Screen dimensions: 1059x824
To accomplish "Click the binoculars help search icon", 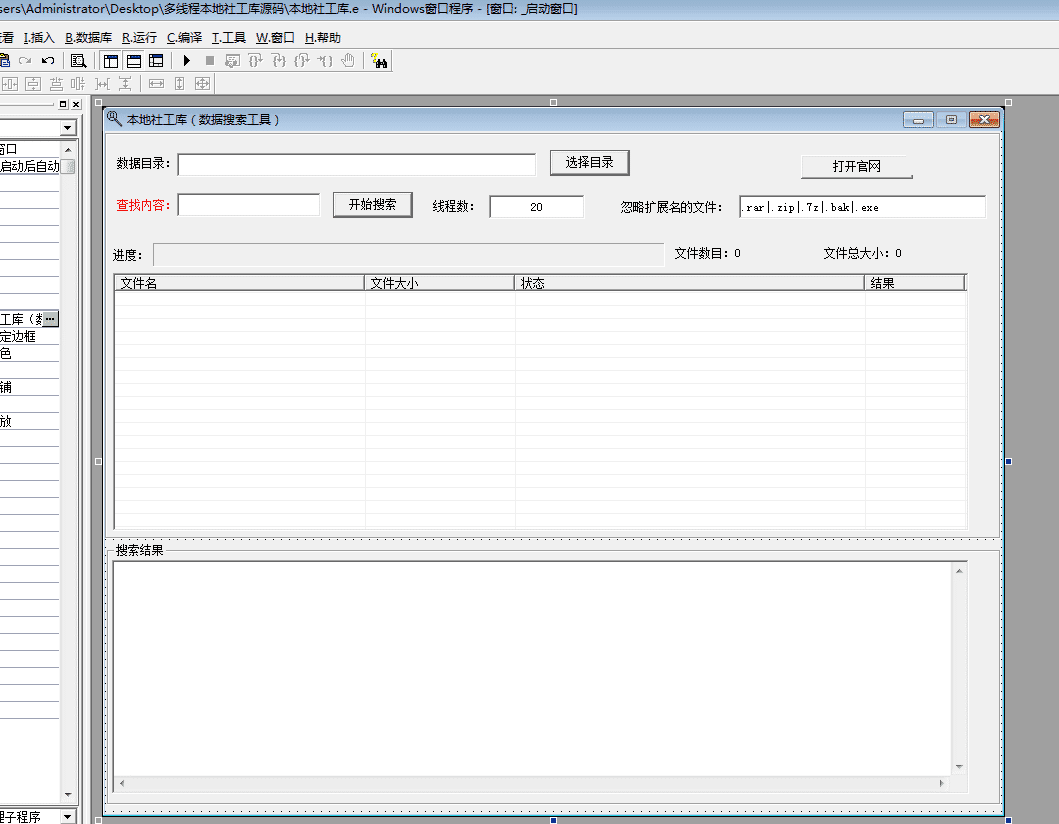I will click(379, 61).
